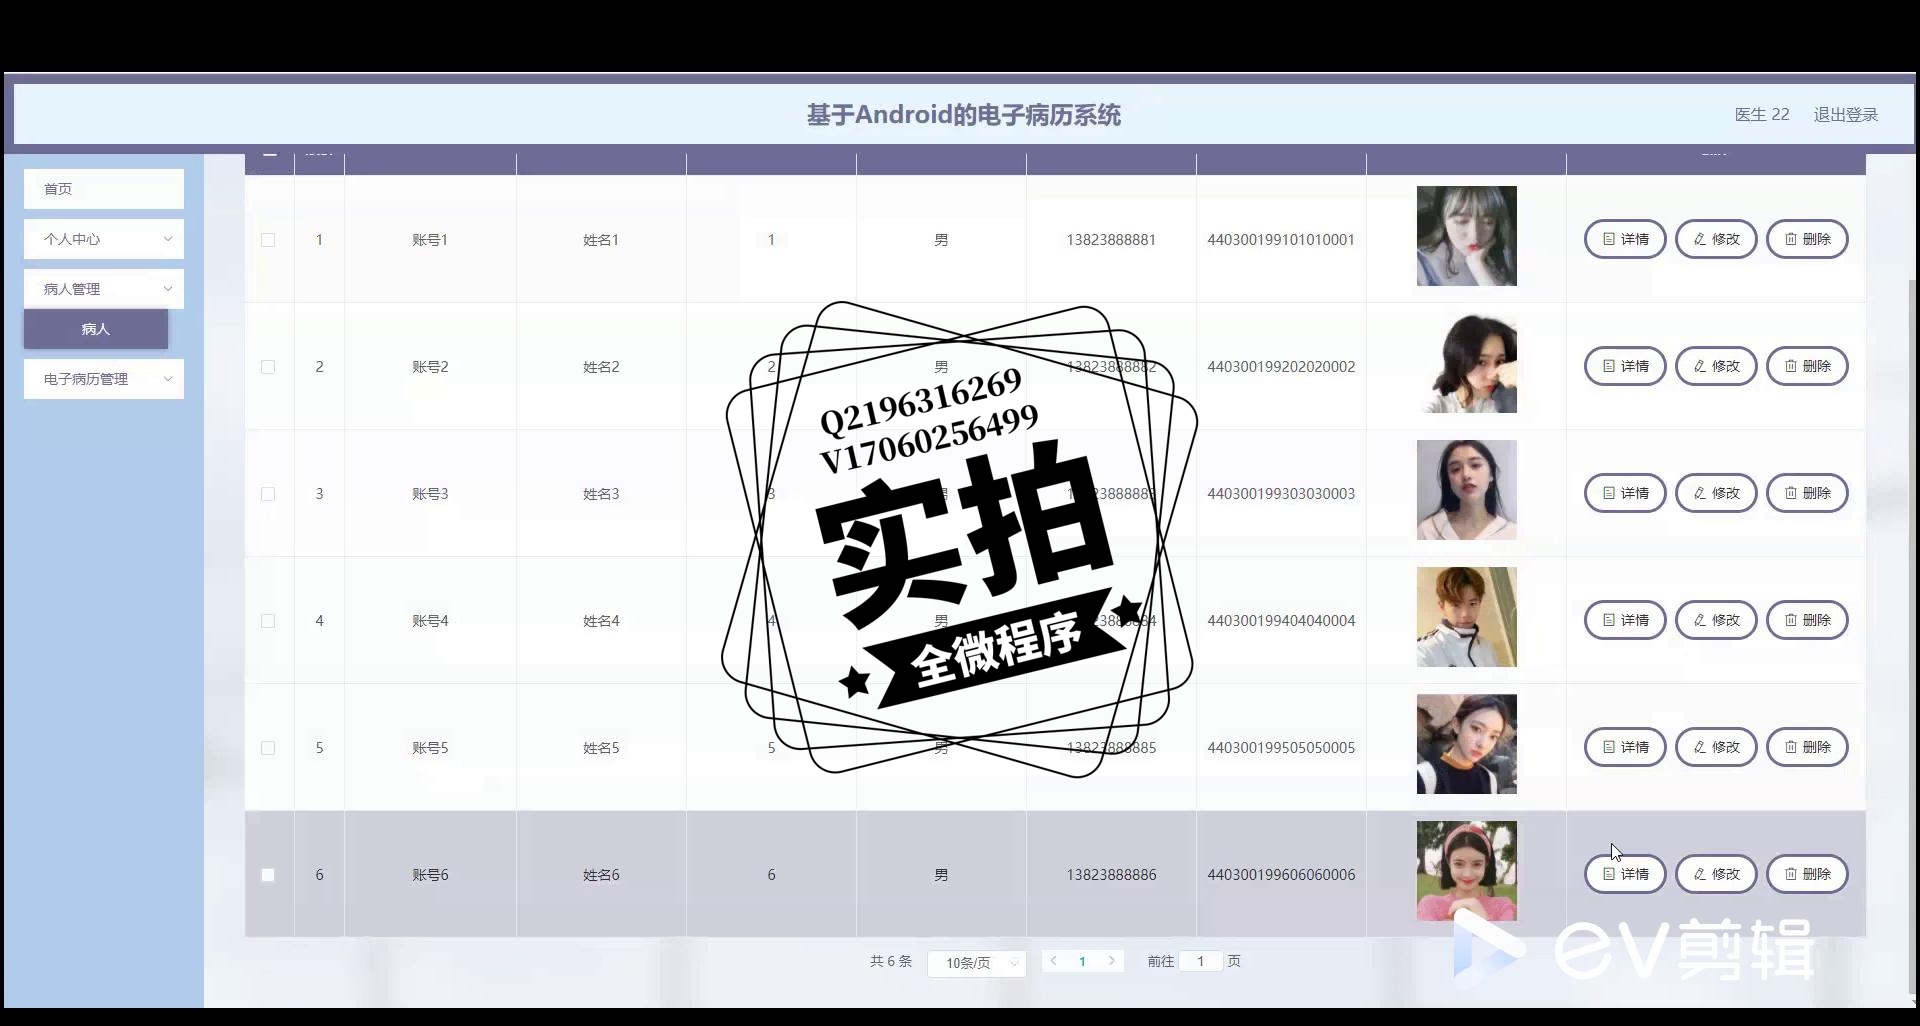
Task: Click the 医生 22 user label
Action: [x=1762, y=115]
